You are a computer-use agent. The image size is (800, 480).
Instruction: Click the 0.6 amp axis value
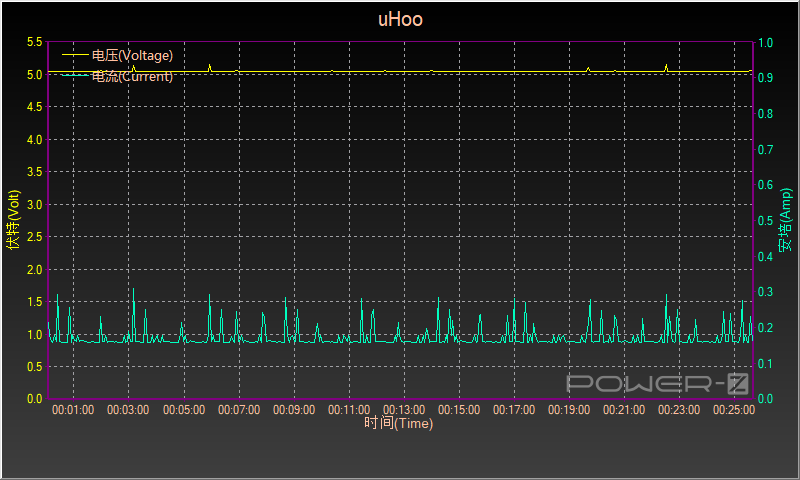coord(765,185)
